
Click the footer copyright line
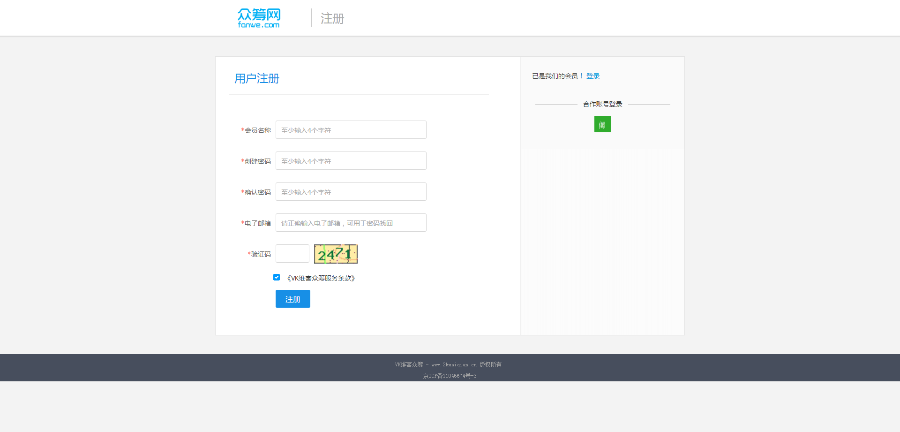coord(448,364)
